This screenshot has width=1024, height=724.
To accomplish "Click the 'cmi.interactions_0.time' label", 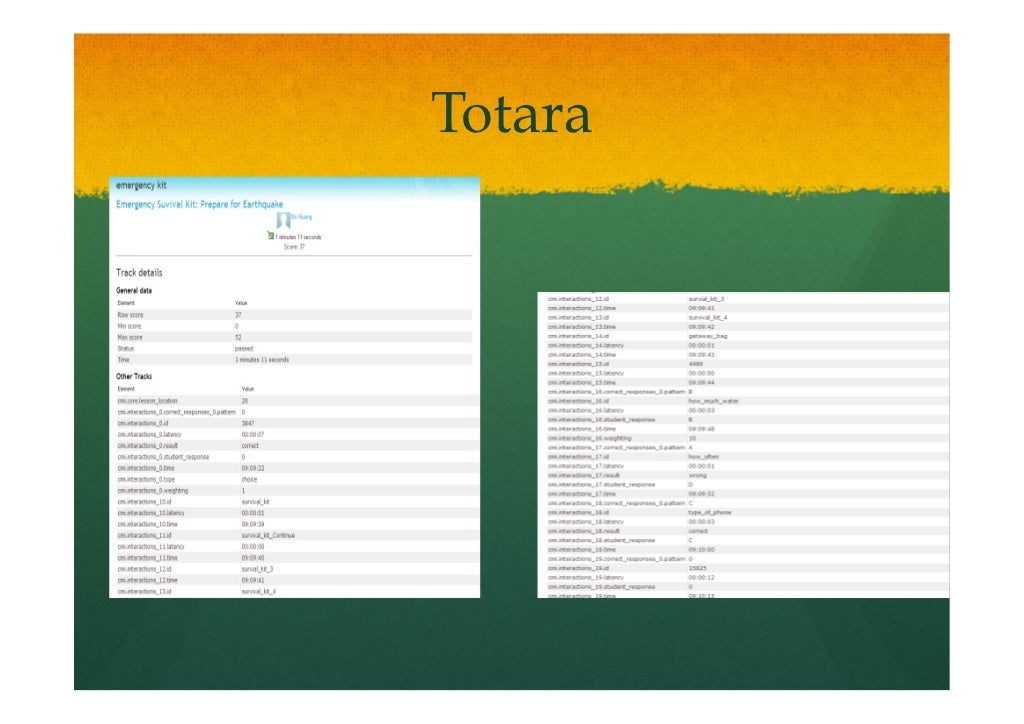I will pos(146,468).
